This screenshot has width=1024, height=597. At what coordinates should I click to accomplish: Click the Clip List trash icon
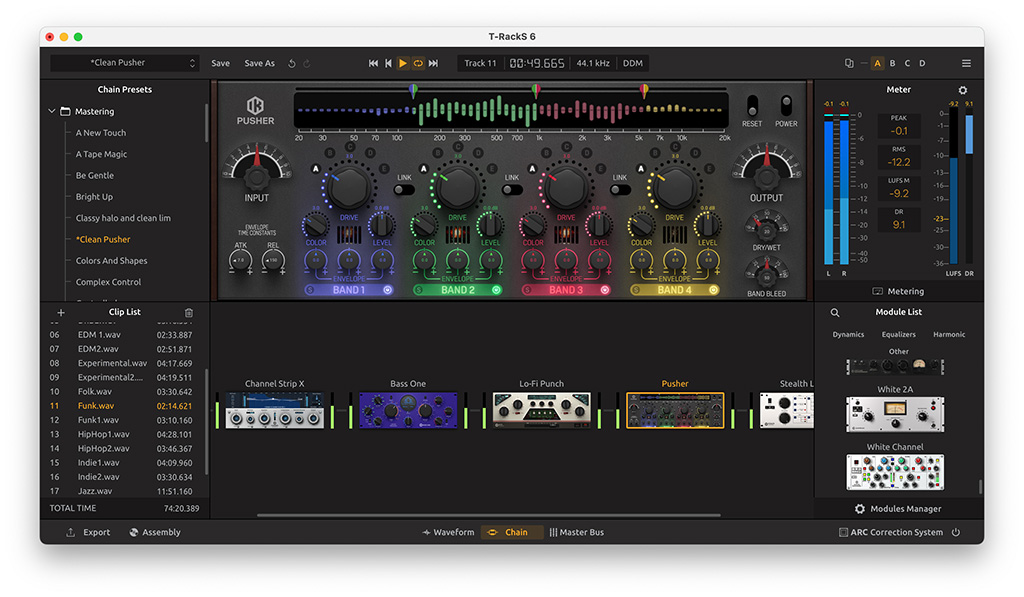tap(189, 312)
